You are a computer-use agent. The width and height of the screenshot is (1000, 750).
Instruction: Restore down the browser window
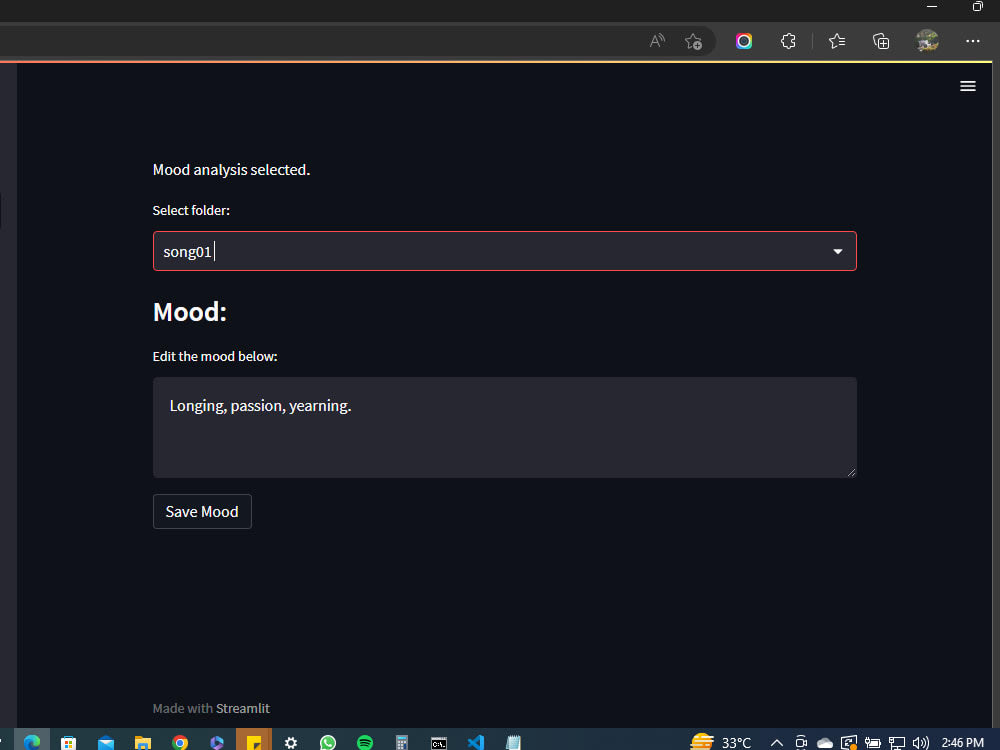point(978,6)
